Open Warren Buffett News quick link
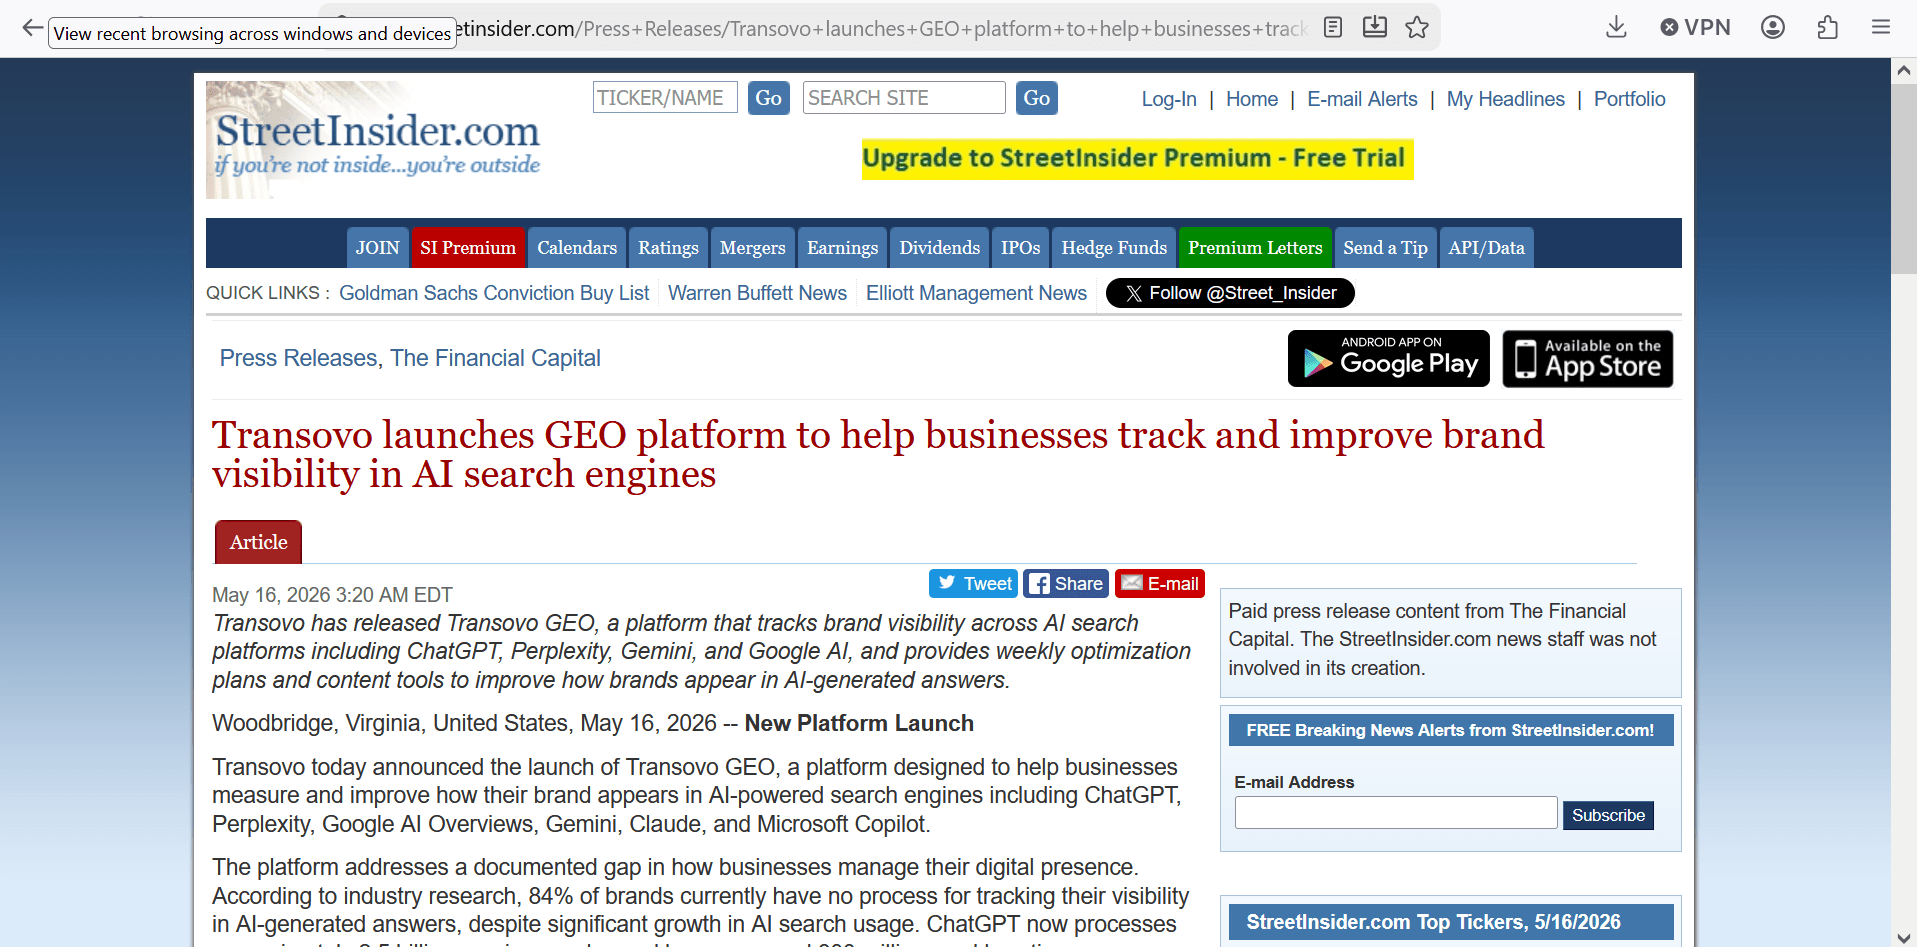1917x947 pixels. point(757,293)
